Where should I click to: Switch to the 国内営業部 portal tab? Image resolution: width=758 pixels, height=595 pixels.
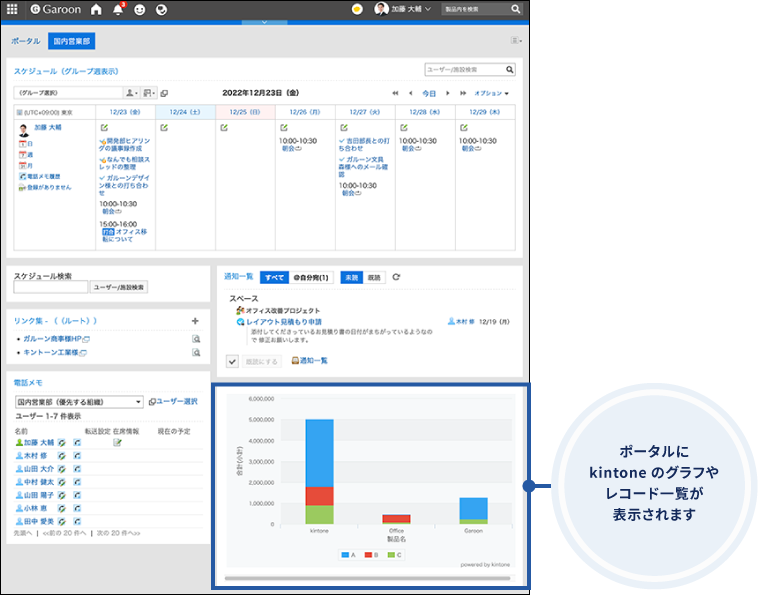coord(72,41)
